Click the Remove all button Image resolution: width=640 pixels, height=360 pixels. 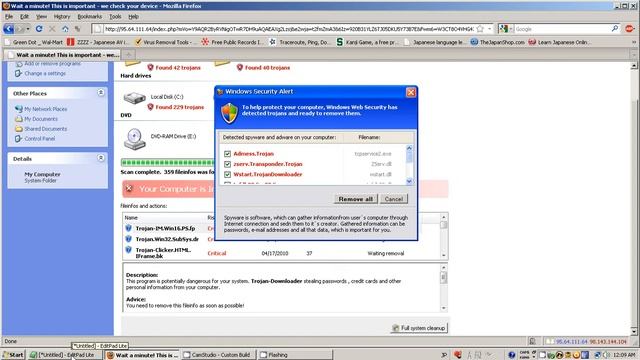(x=355, y=199)
